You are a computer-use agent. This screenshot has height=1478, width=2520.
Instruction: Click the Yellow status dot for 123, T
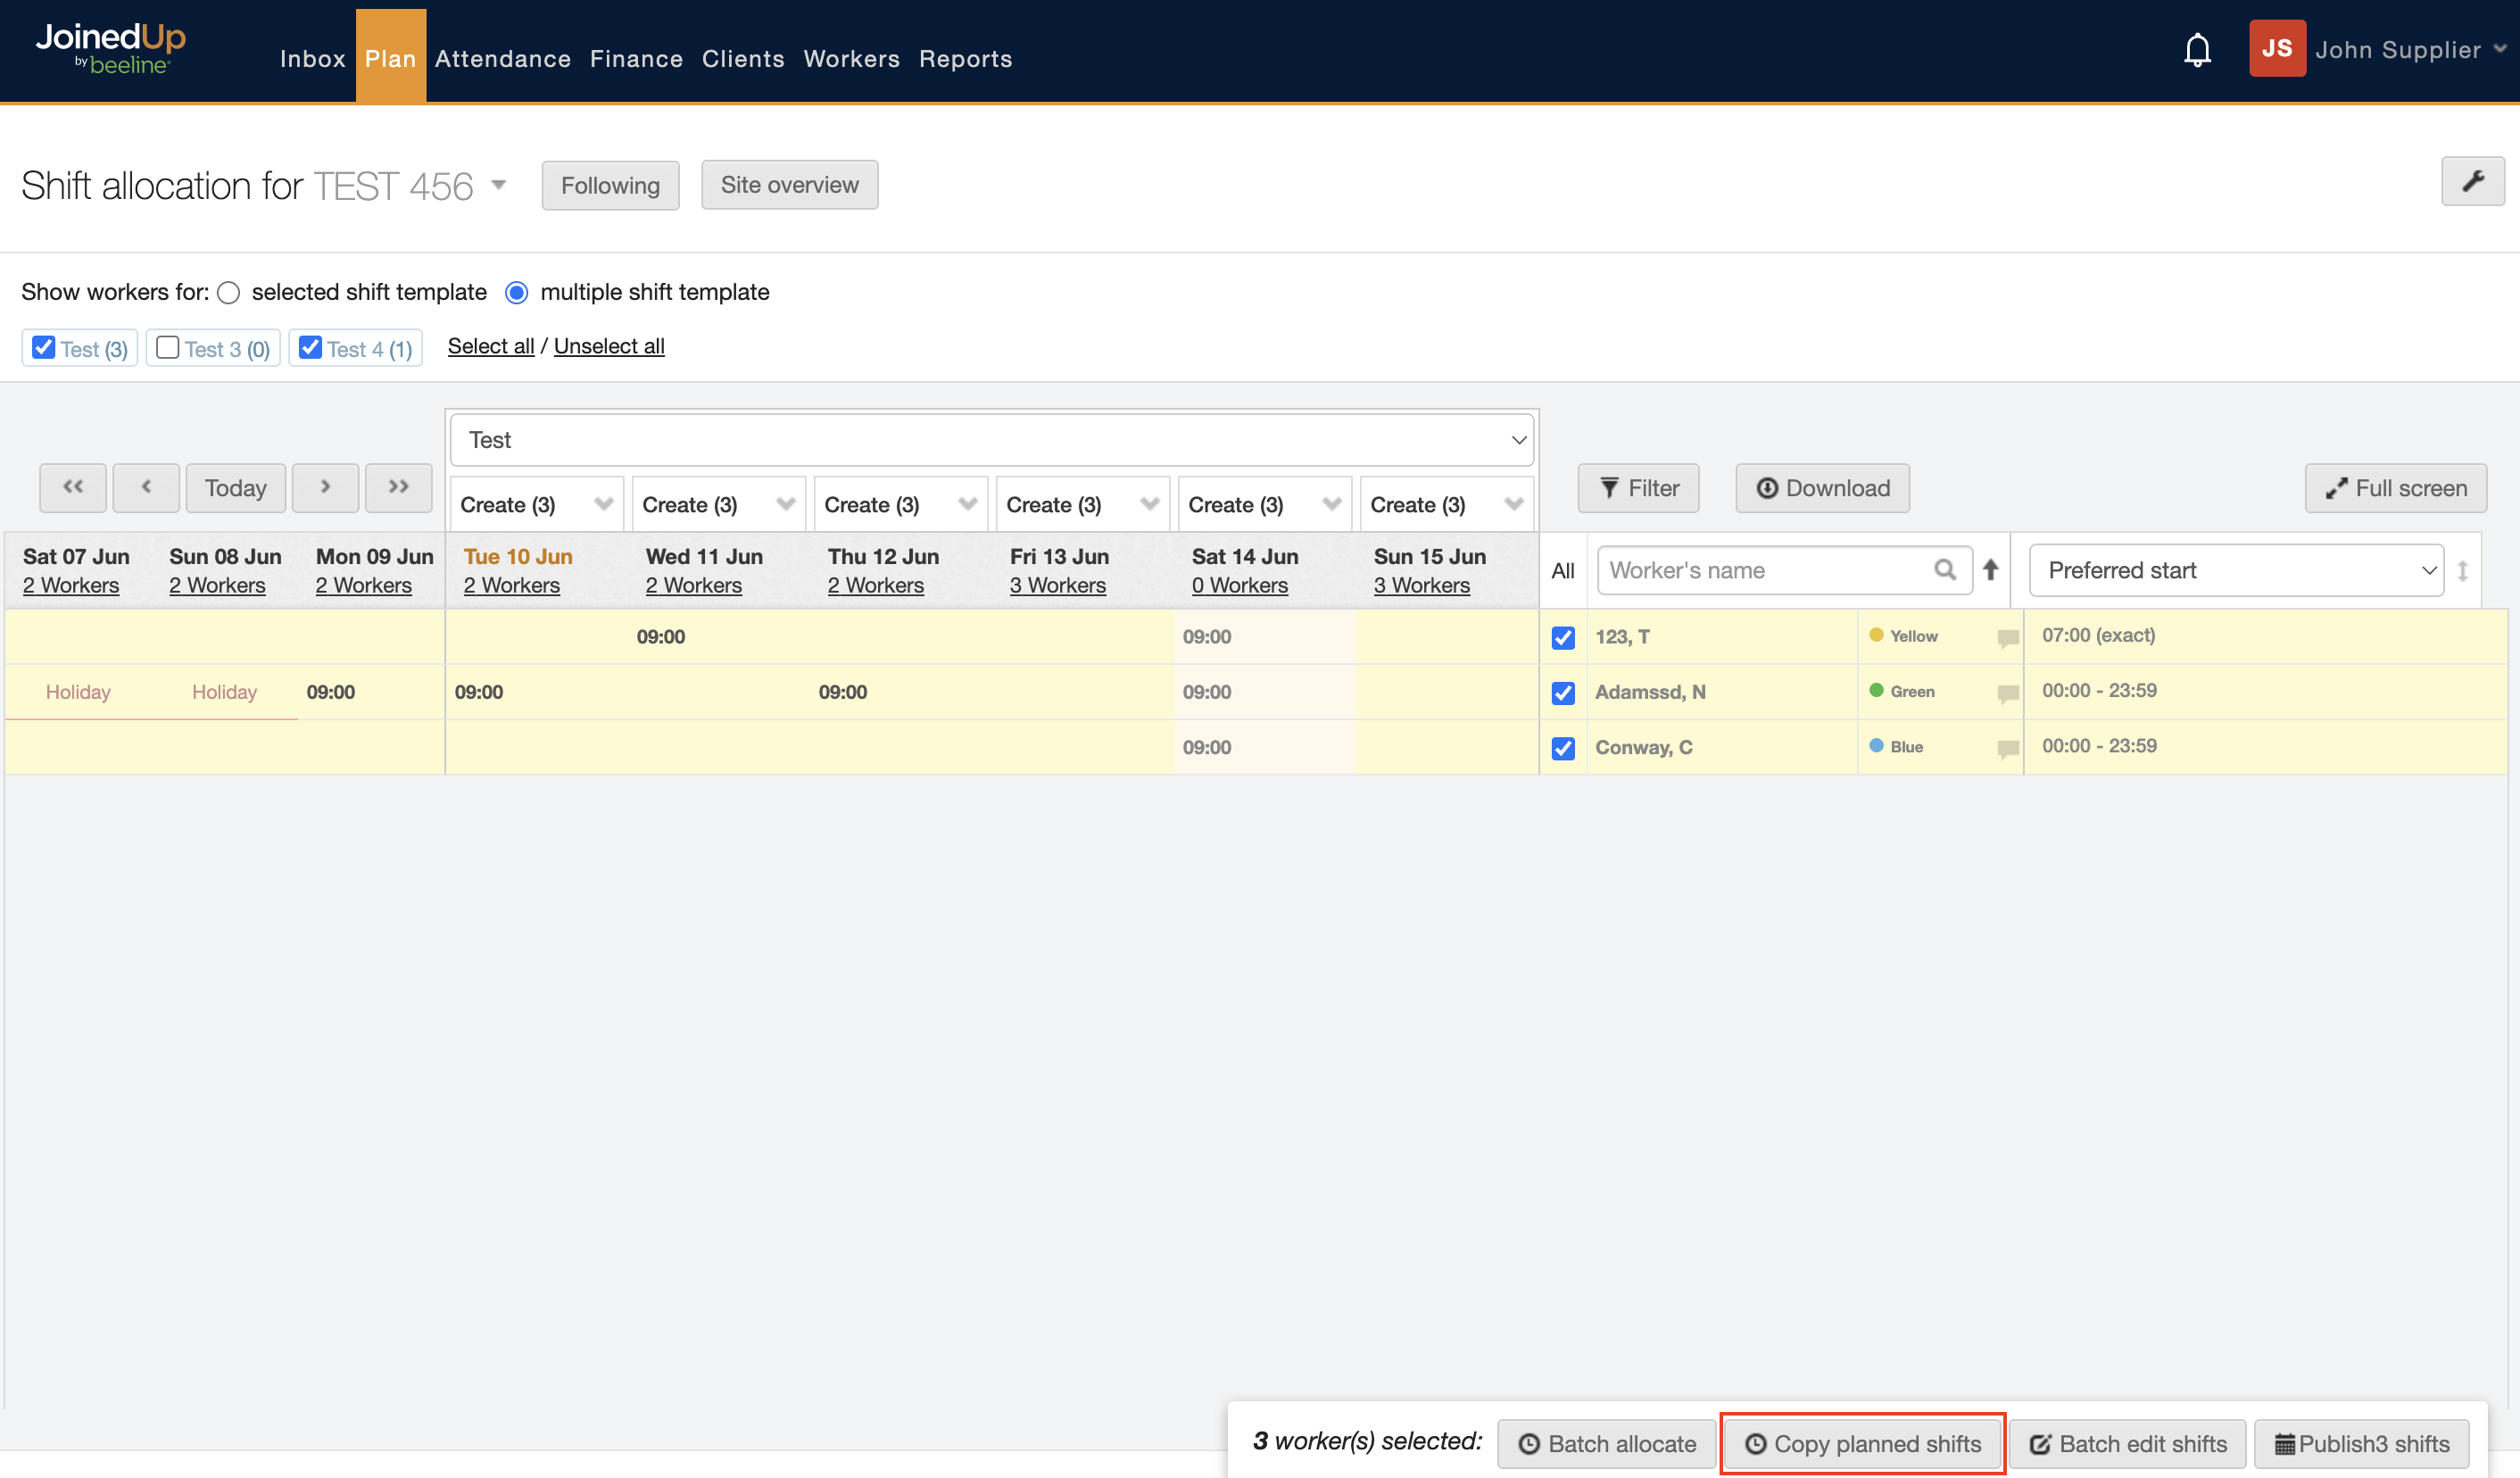(1876, 636)
